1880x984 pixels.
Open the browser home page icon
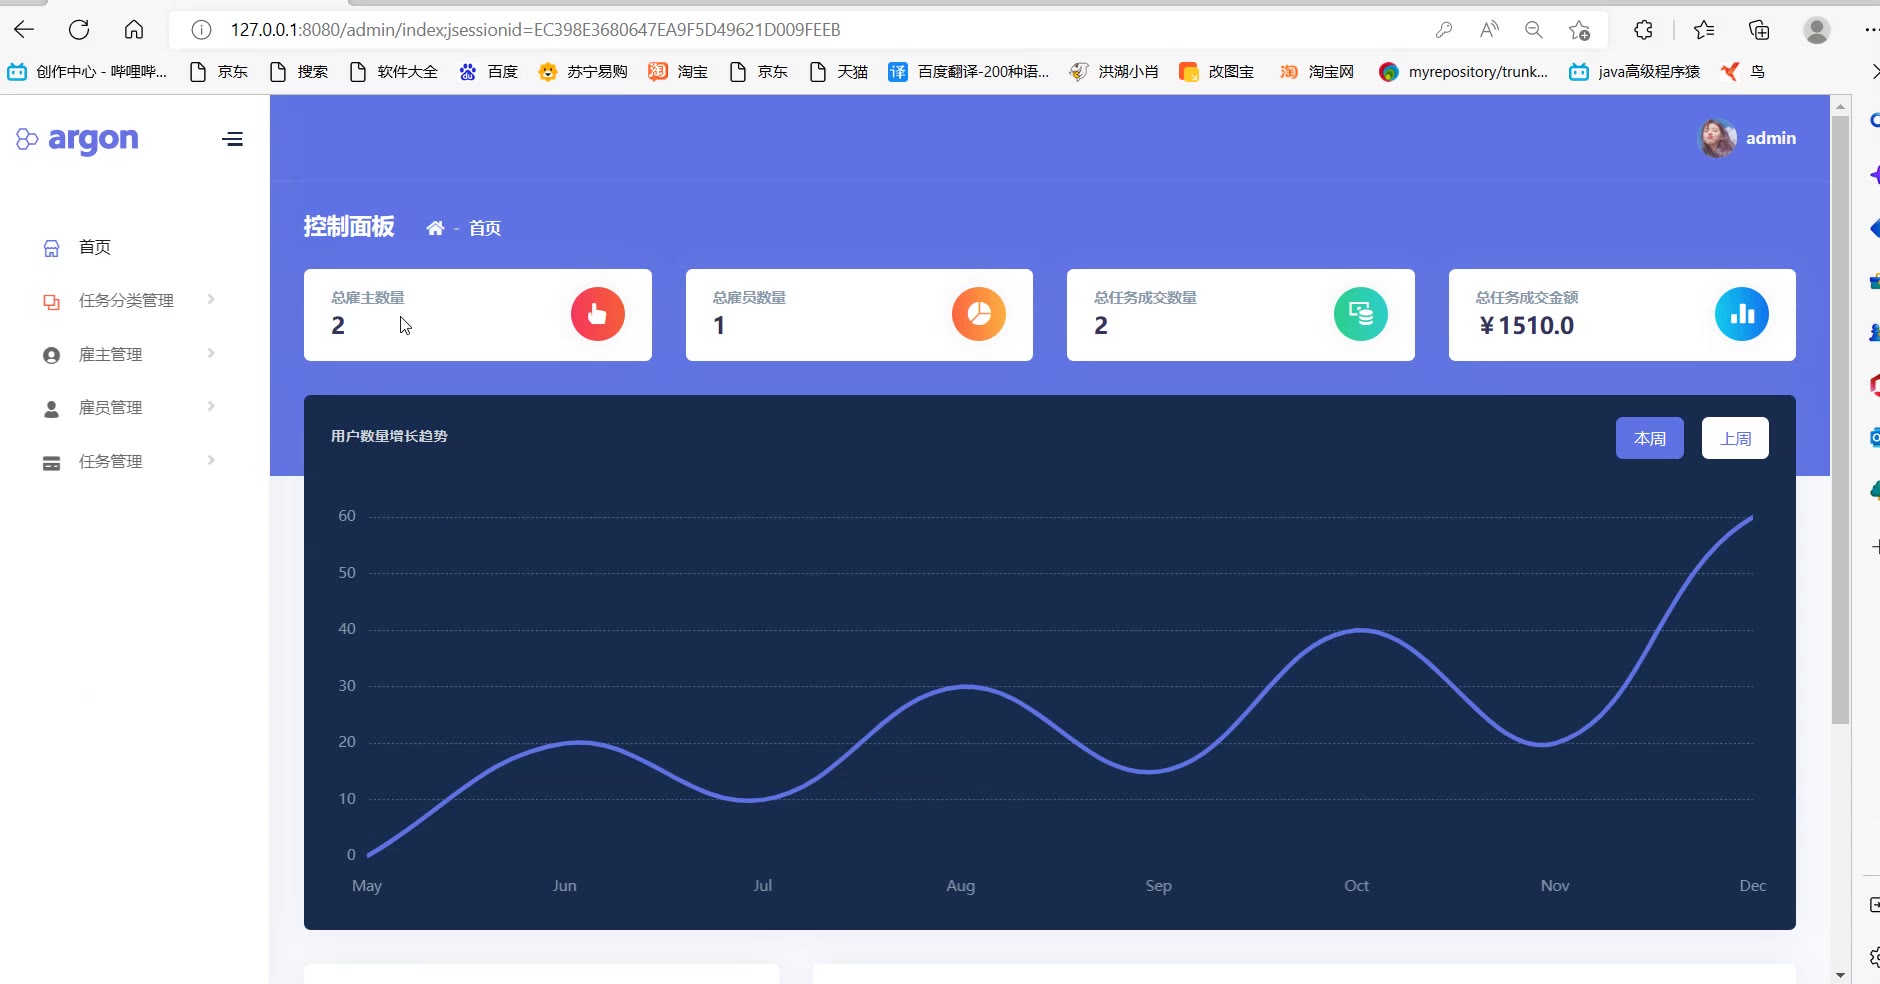pyautogui.click(x=134, y=30)
